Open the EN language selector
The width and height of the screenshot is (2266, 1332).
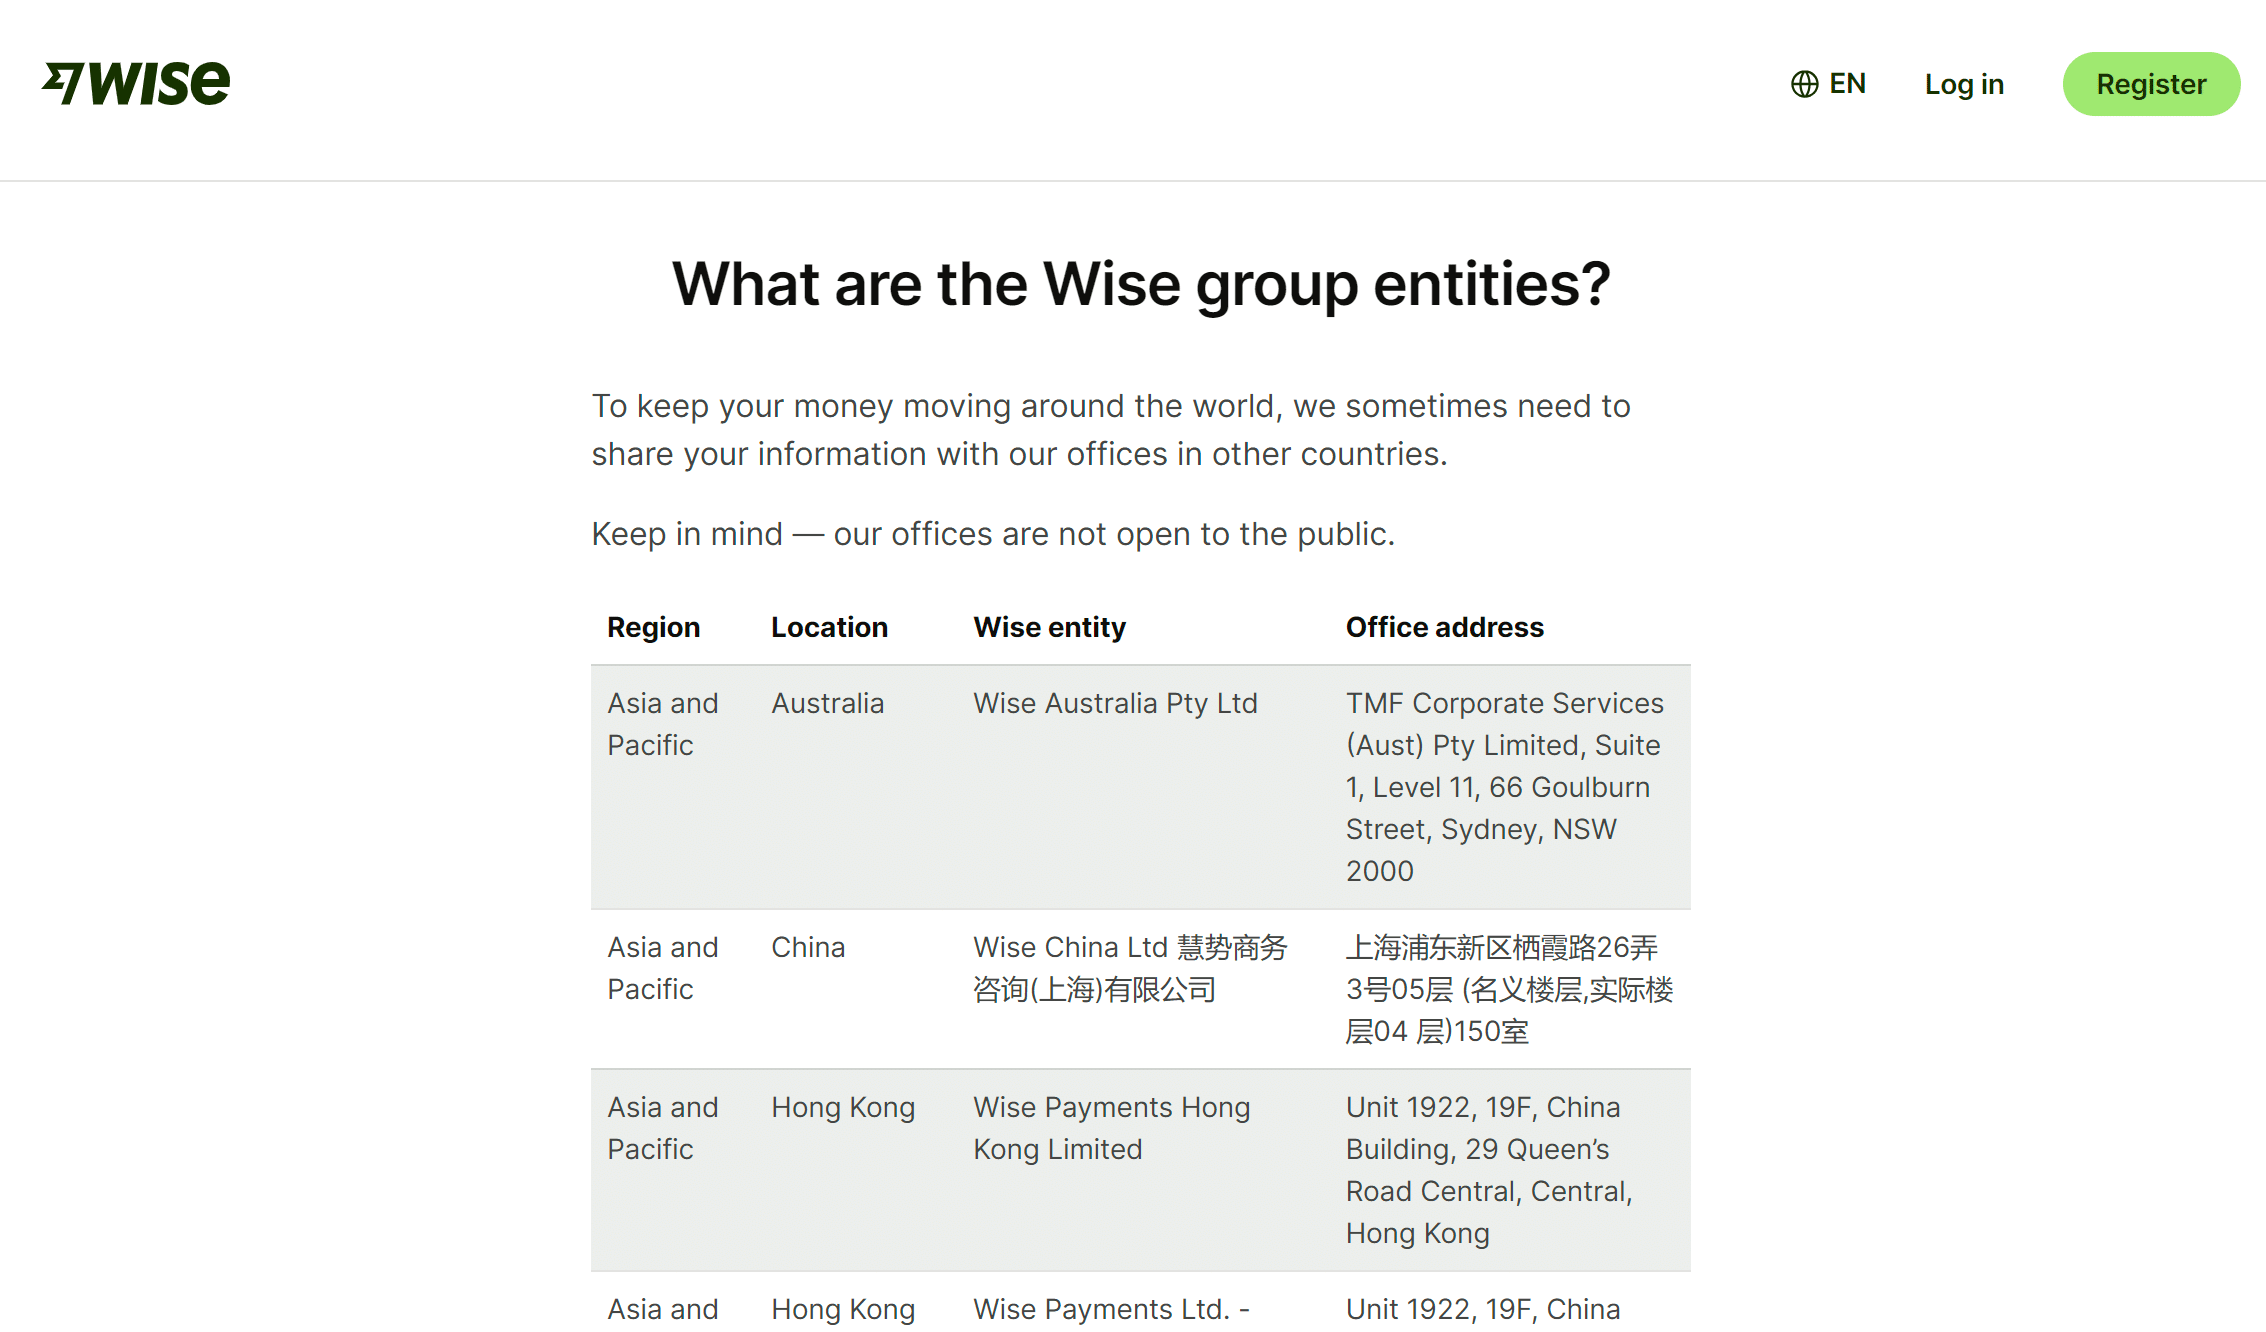[1828, 84]
